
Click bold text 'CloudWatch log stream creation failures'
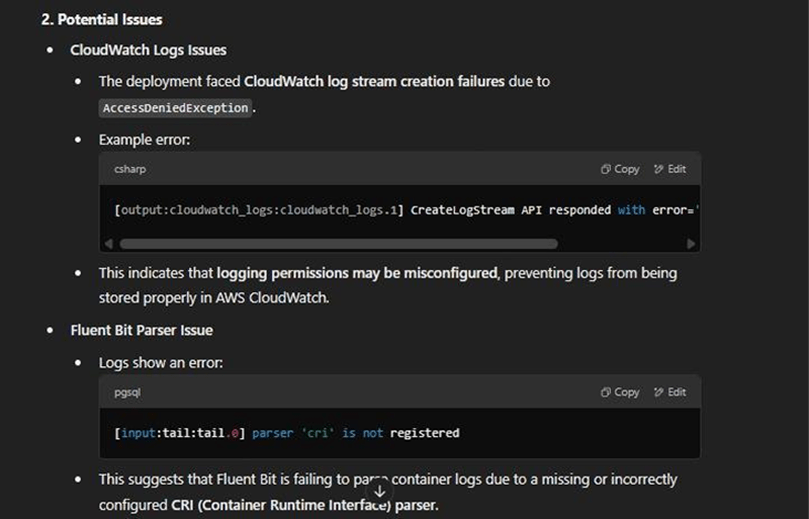point(374,82)
